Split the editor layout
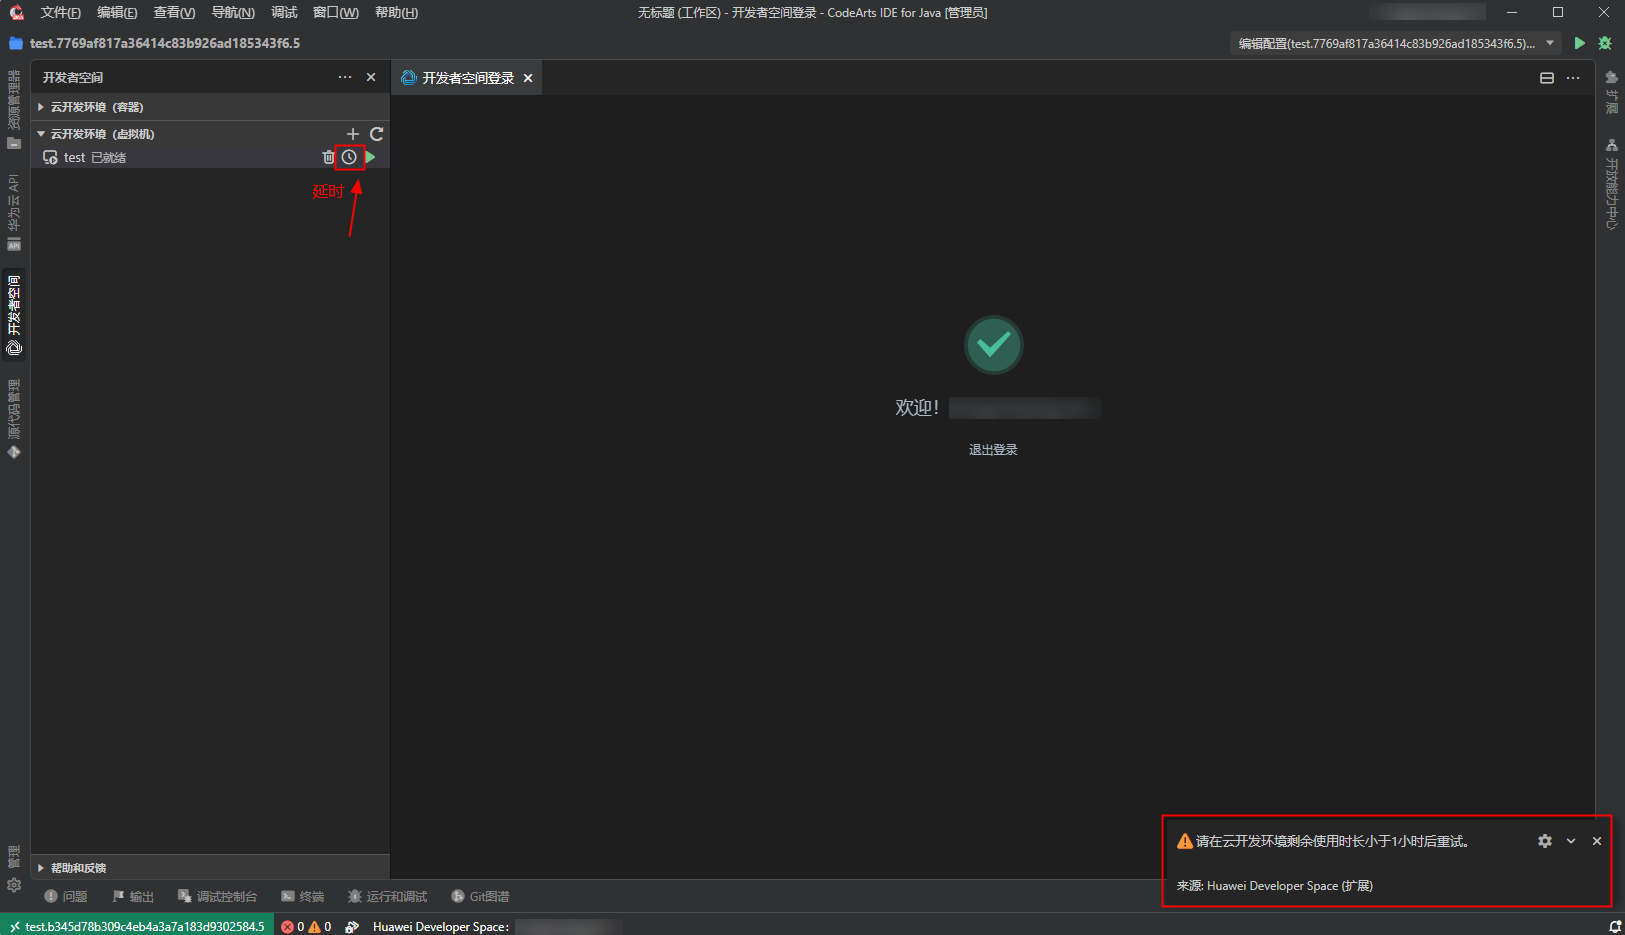The width and height of the screenshot is (1625, 935). coord(1547,78)
